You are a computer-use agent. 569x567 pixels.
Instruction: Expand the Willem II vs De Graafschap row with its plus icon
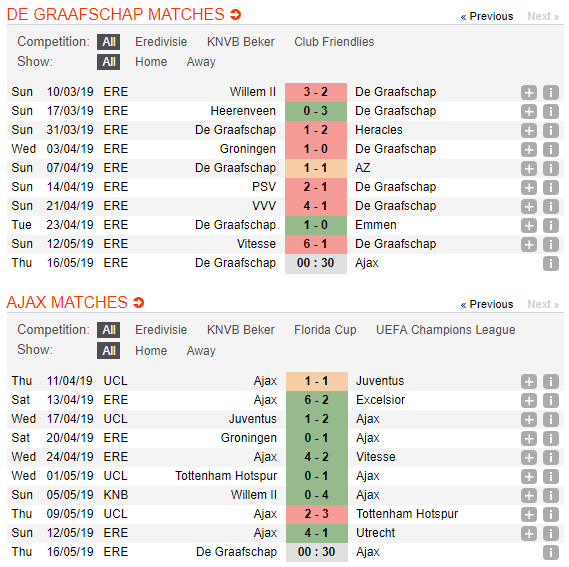click(529, 93)
